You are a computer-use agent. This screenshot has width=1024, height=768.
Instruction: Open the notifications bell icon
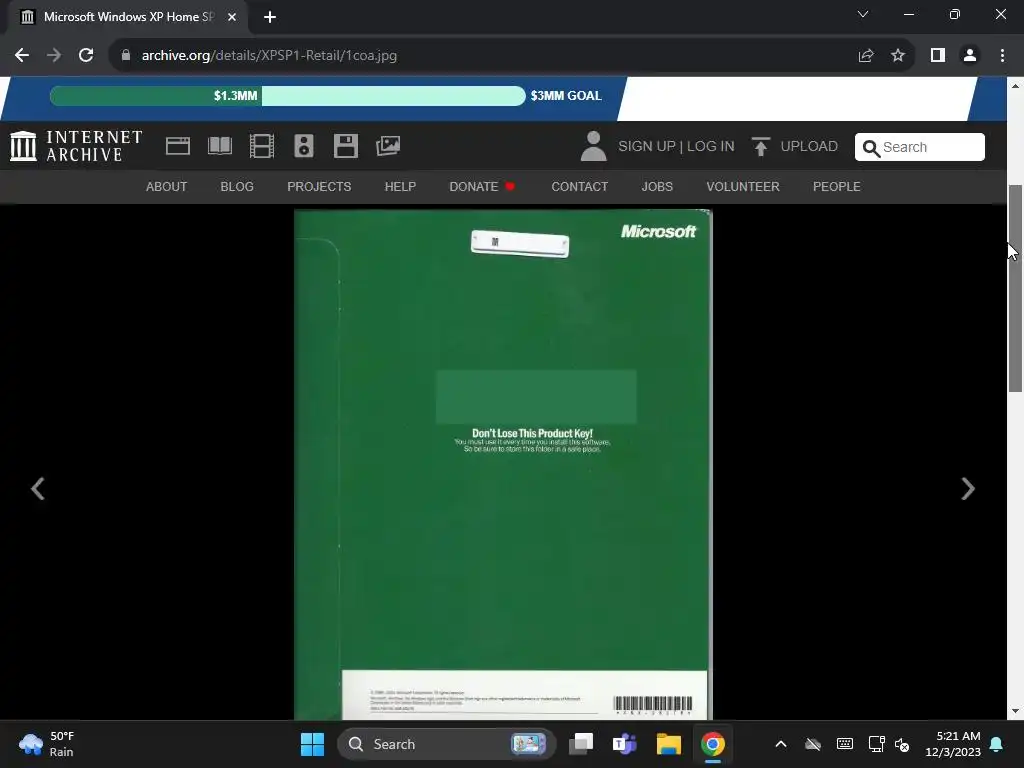tap(997, 744)
